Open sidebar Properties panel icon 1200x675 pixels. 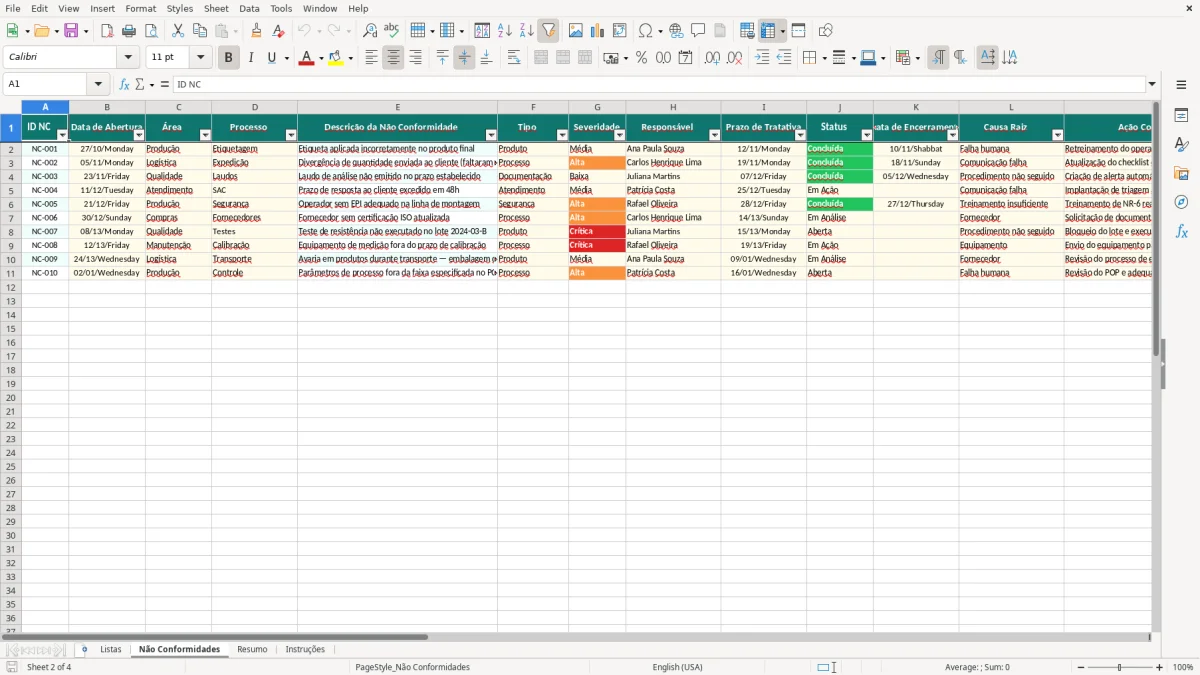1181,115
